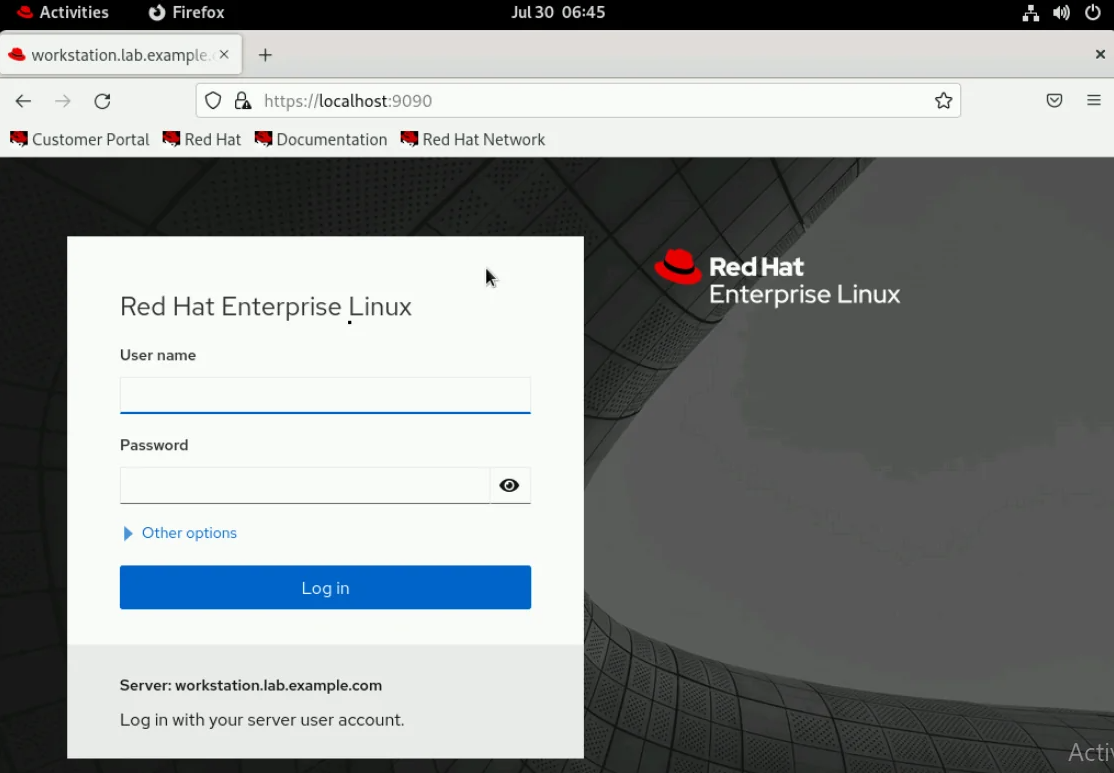Open the Customer Portal bookmark
This screenshot has width=1114, height=773.
pos(79,139)
